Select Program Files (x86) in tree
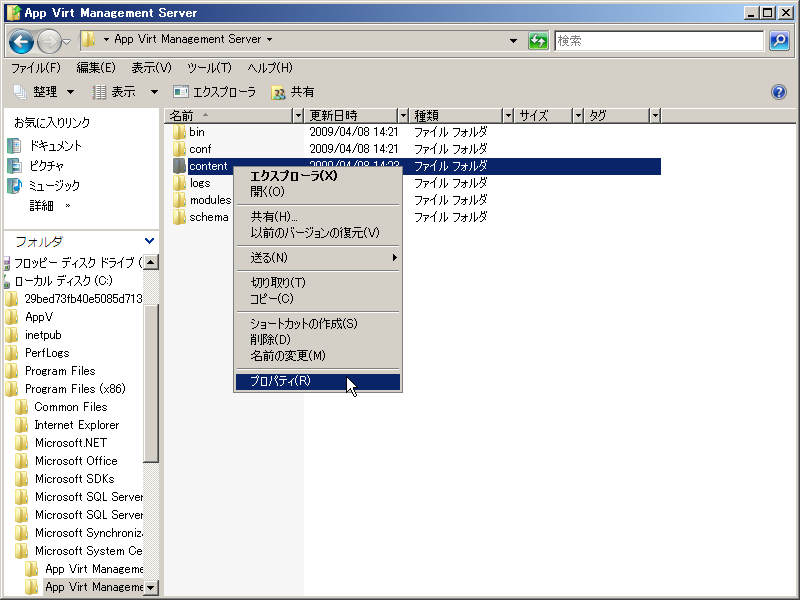 pyautogui.click(x=75, y=389)
